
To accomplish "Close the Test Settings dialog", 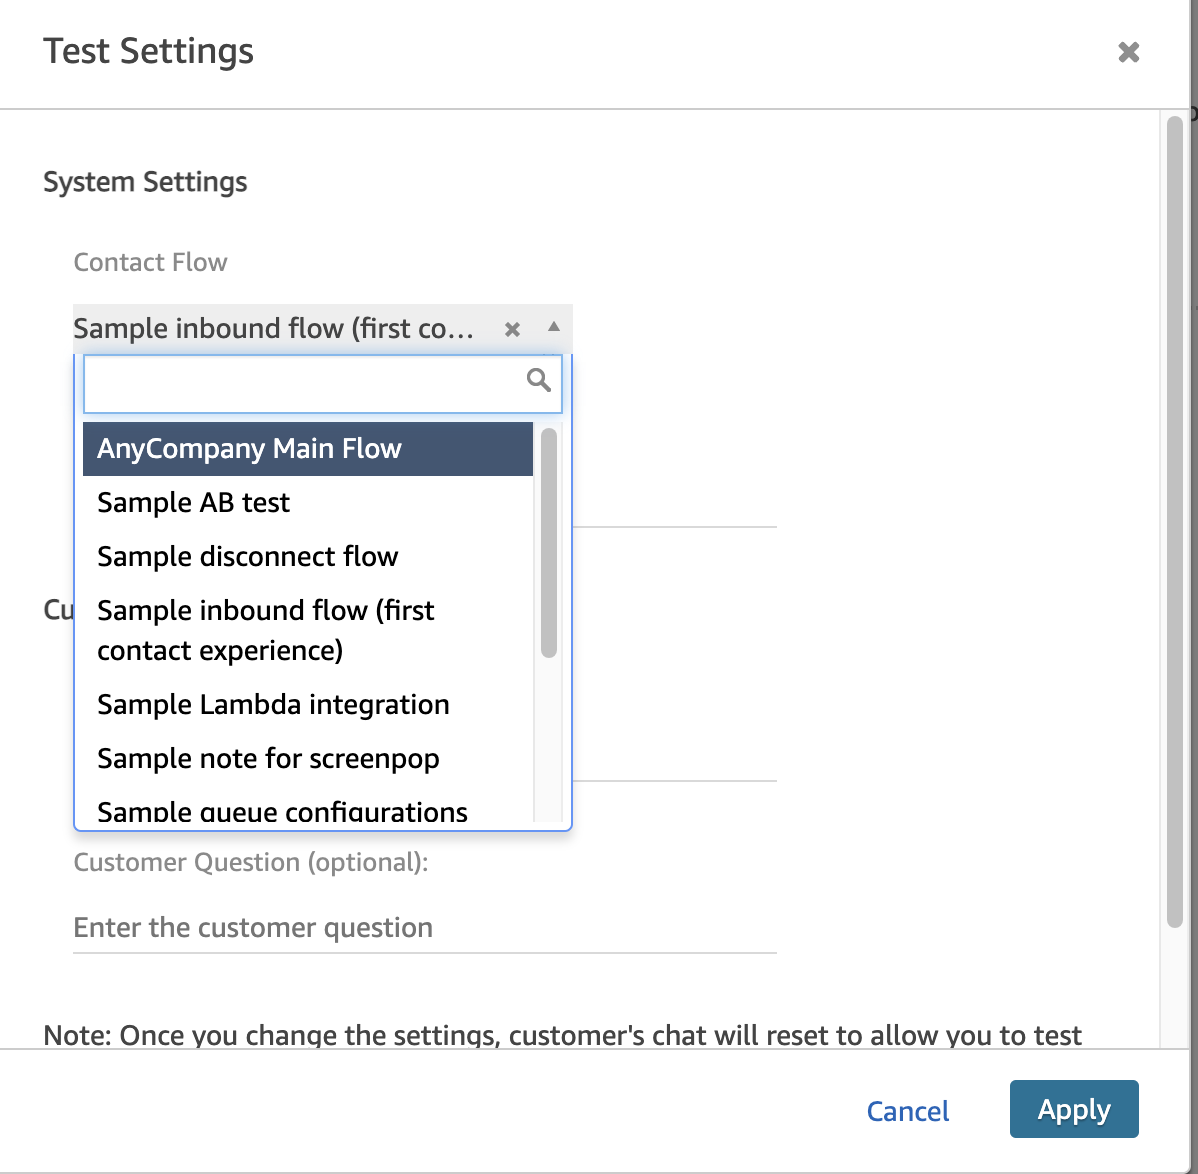I will click(x=1128, y=52).
